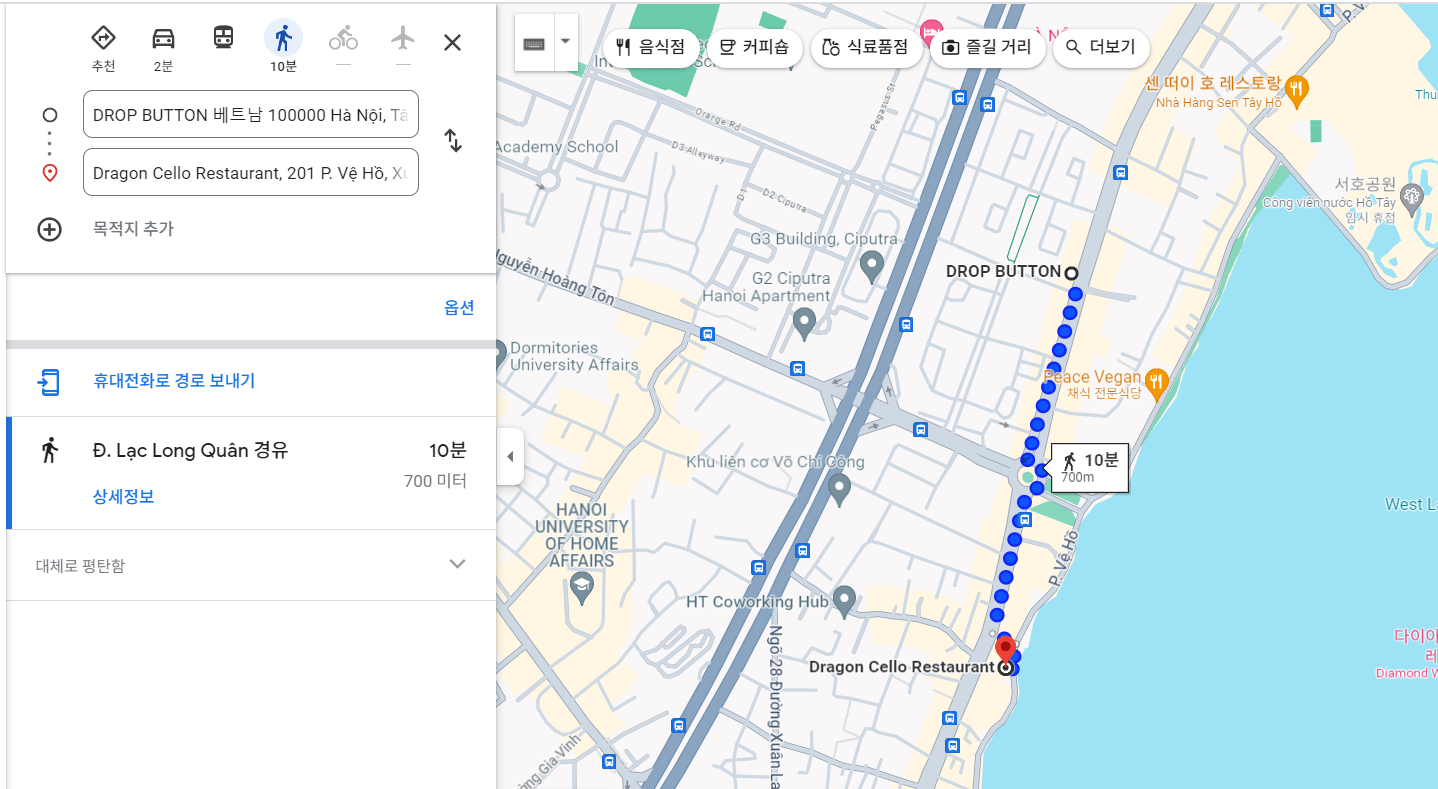Viewport: 1438px width, 789px height.
Task: Click the red Dragon Cello Restaurant pin
Action: 1006,651
